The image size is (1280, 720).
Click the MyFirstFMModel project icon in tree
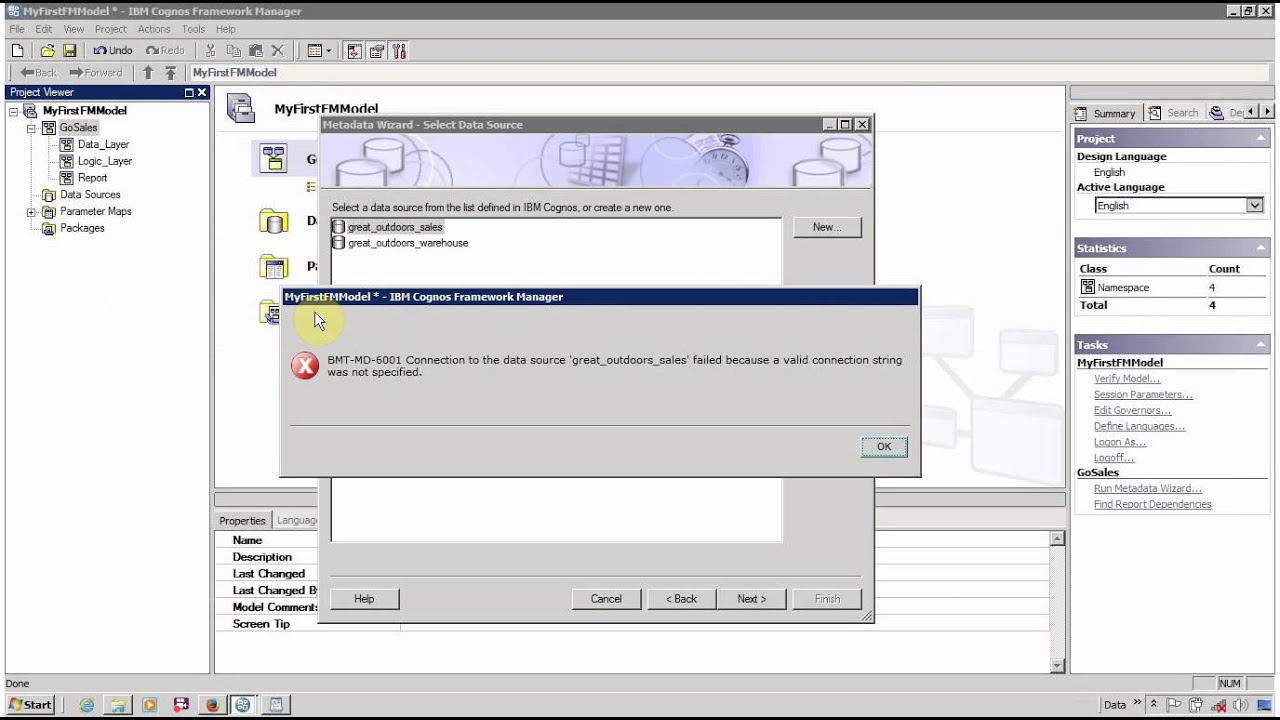coord(30,111)
